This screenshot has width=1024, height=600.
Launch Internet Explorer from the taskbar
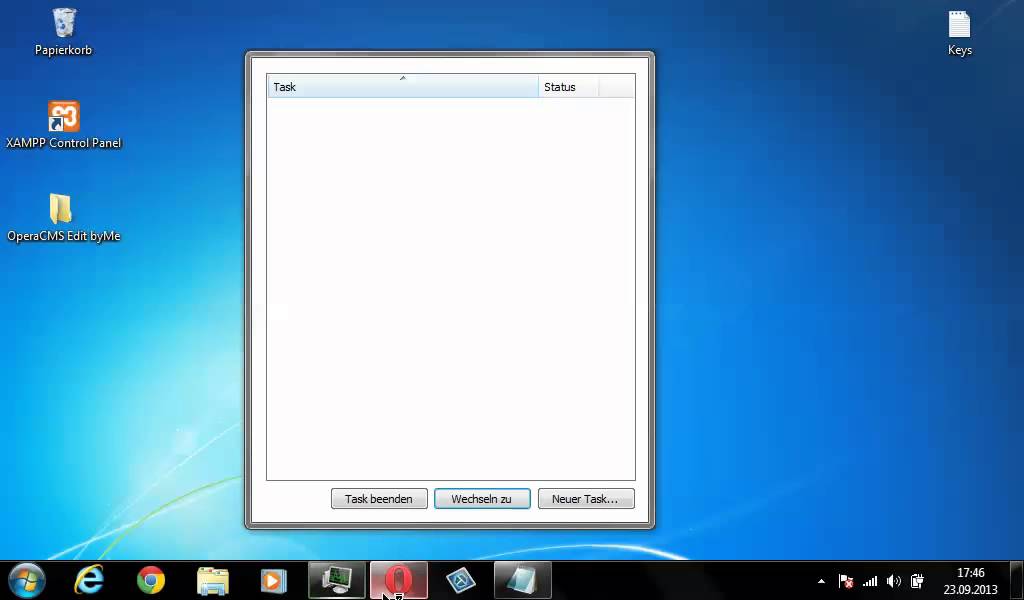pyautogui.click(x=89, y=580)
